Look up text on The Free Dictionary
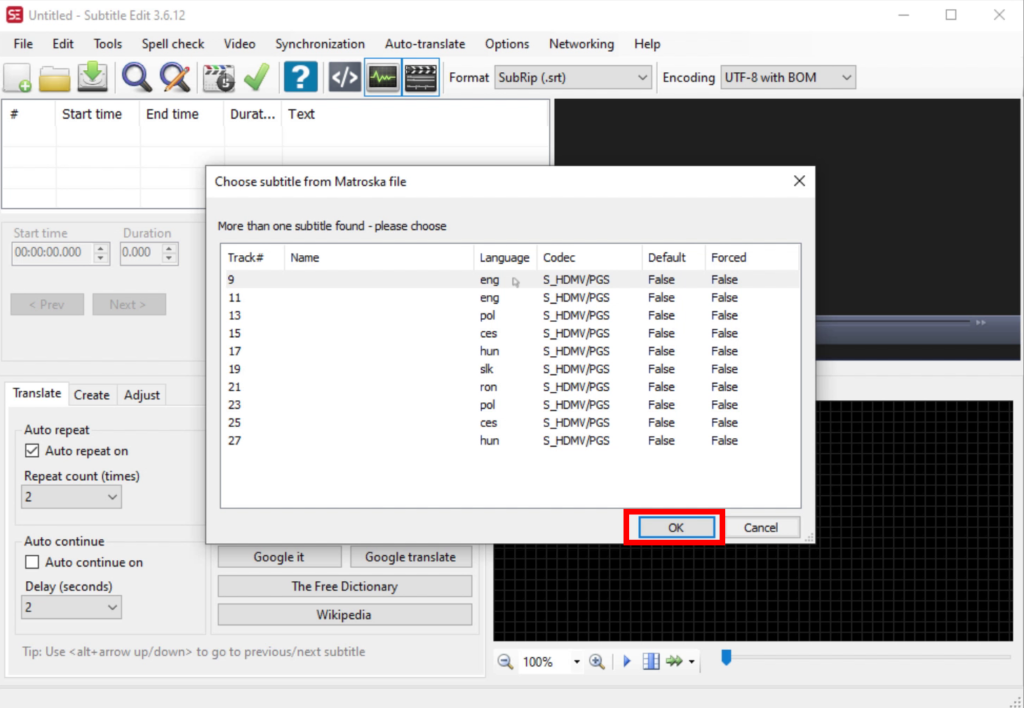Image resolution: width=1024 pixels, height=708 pixels. [x=344, y=586]
